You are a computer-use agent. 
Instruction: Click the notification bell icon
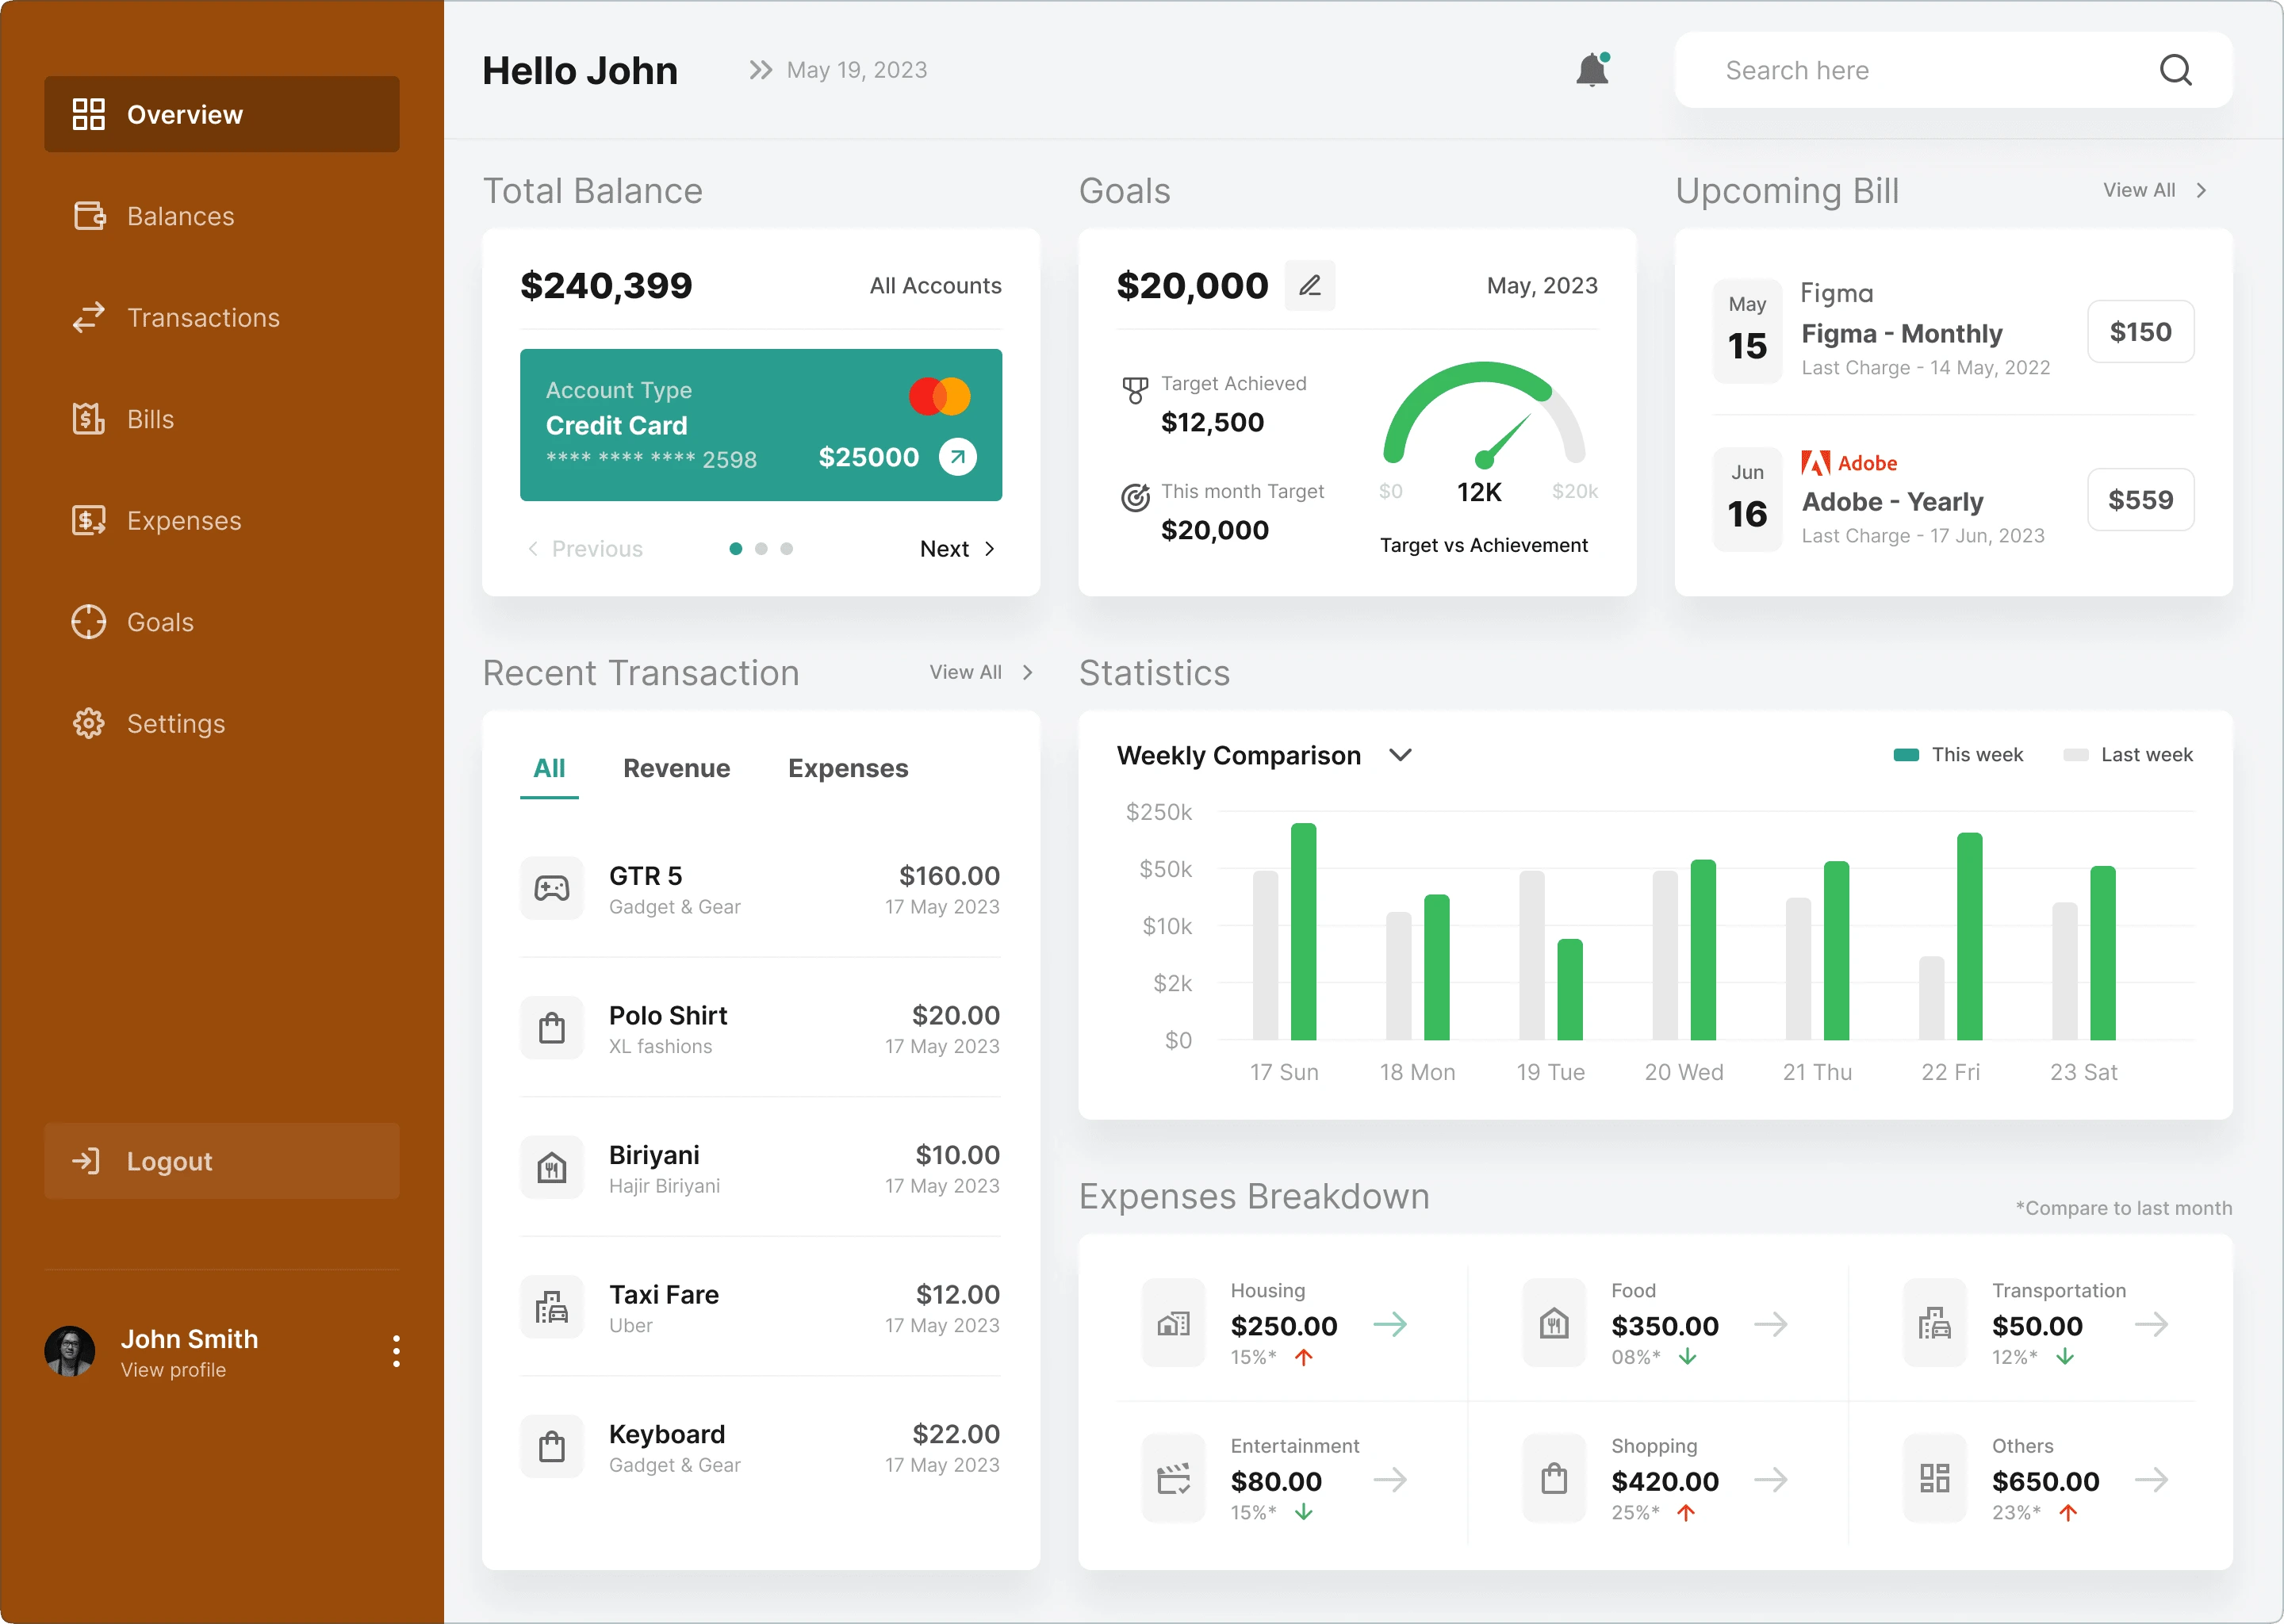(x=1592, y=71)
